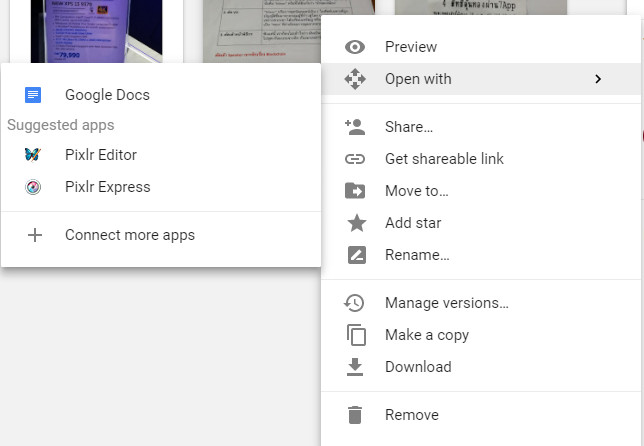Click the Make a copy icon
This screenshot has height=446, width=644.
[x=356, y=335]
